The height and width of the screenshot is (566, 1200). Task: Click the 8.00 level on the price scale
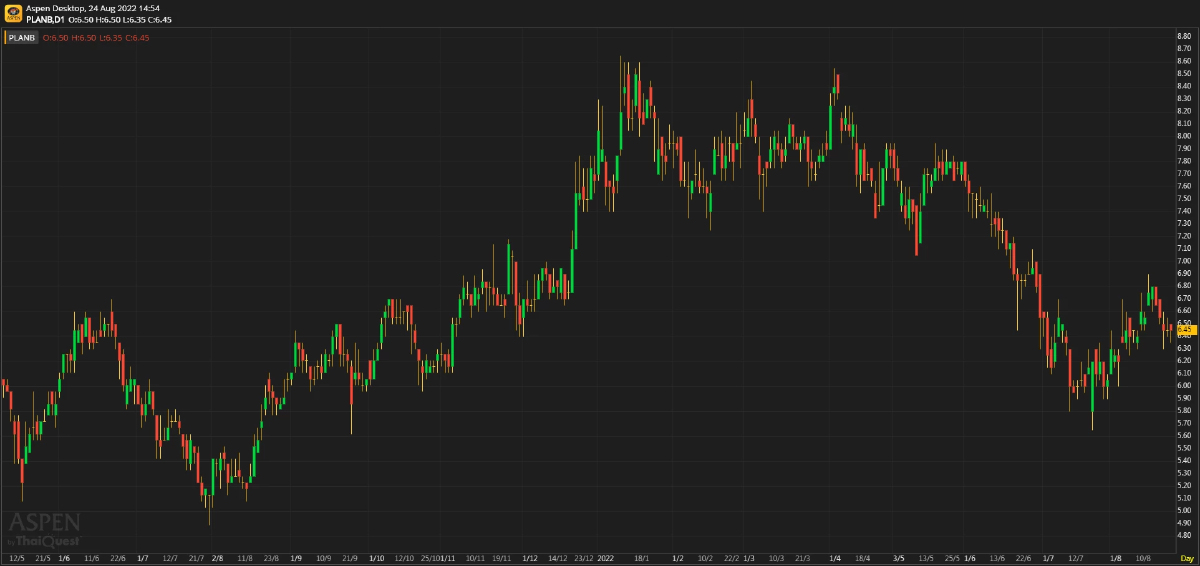[x=1183, y=136]
